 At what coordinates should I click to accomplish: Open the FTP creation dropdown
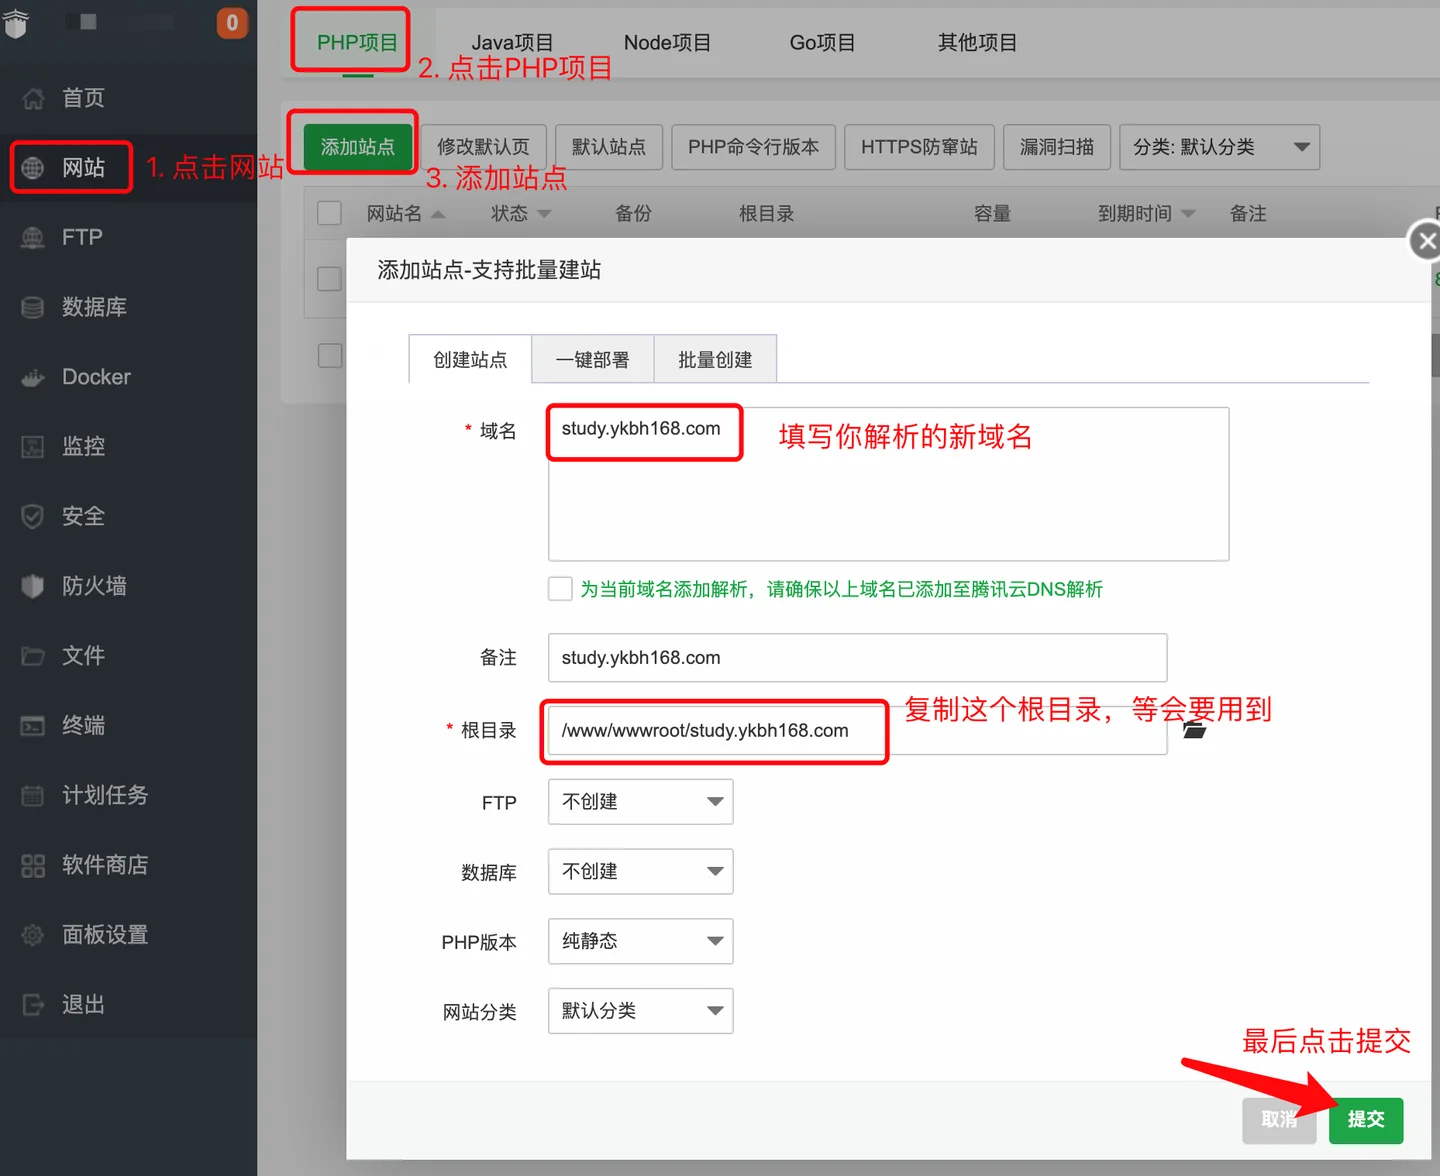[640, 802]
